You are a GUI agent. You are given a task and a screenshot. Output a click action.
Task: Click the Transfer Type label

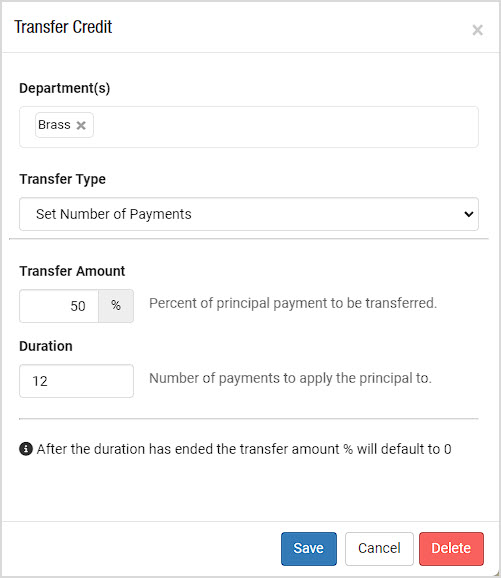[62, 179]
